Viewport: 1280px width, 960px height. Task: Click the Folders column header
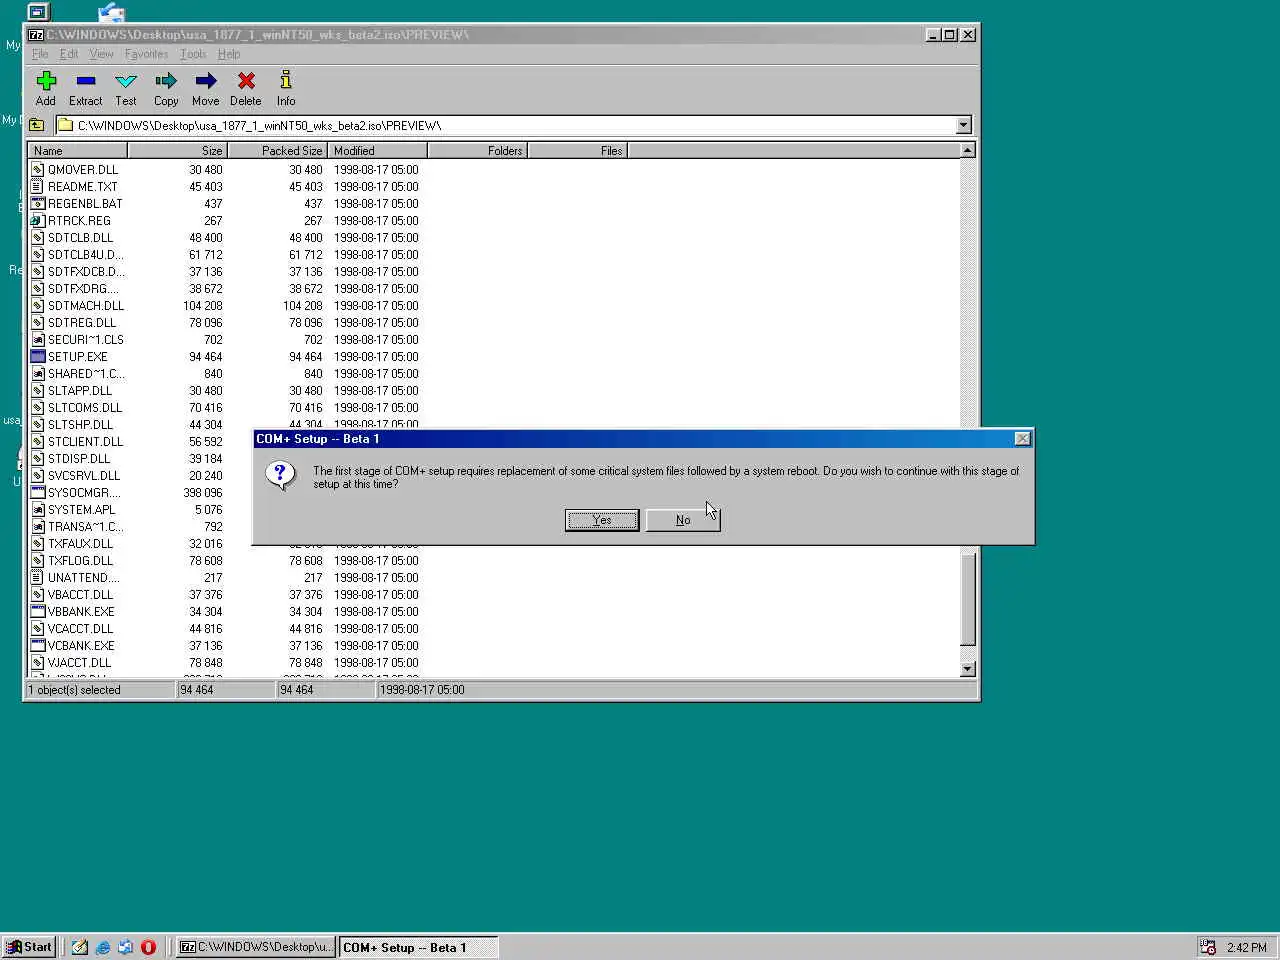coord(477,151)
